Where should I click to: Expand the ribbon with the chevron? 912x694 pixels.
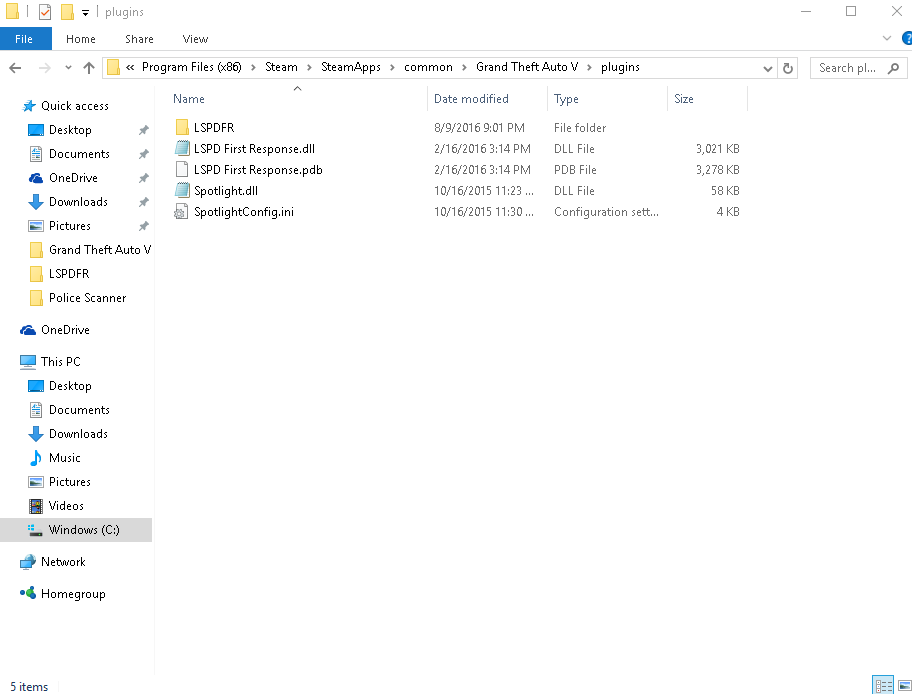[x=887, y=38]
